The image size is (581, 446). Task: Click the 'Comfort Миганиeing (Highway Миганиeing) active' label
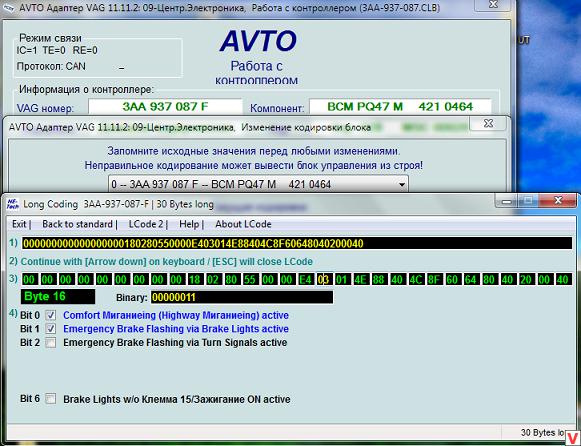(176, 315)
